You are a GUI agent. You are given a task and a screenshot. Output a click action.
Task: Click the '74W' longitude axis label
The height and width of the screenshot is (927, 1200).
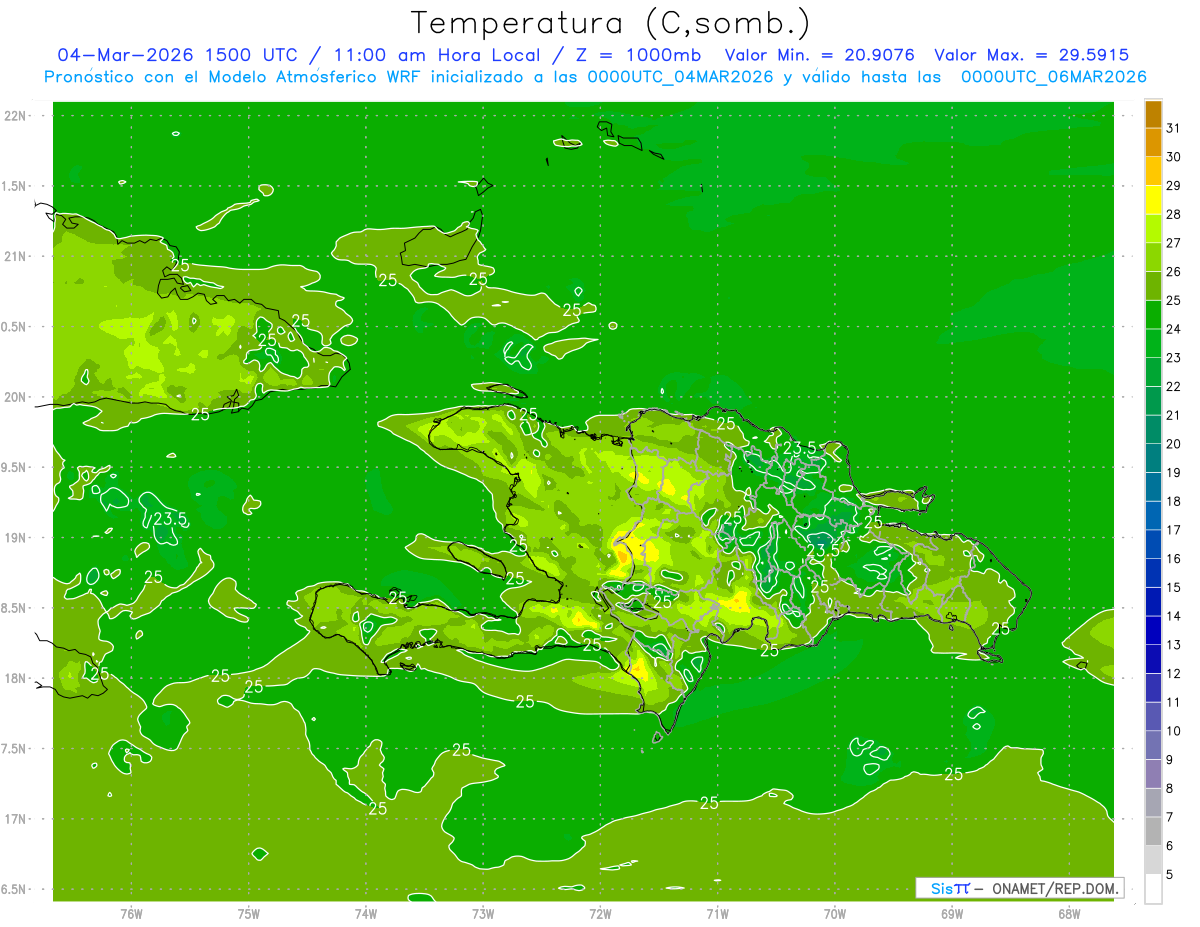[x=366, y=914]
